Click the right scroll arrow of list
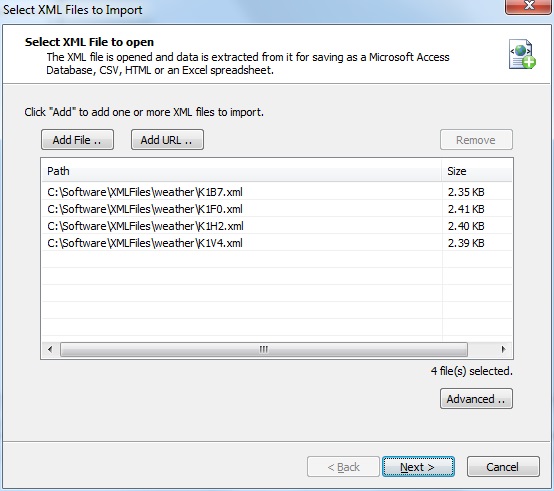 503,349
